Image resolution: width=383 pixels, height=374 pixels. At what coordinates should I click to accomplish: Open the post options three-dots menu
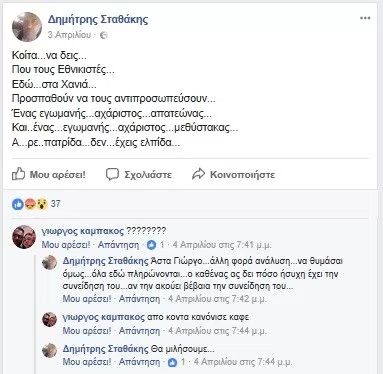(365, 18)
